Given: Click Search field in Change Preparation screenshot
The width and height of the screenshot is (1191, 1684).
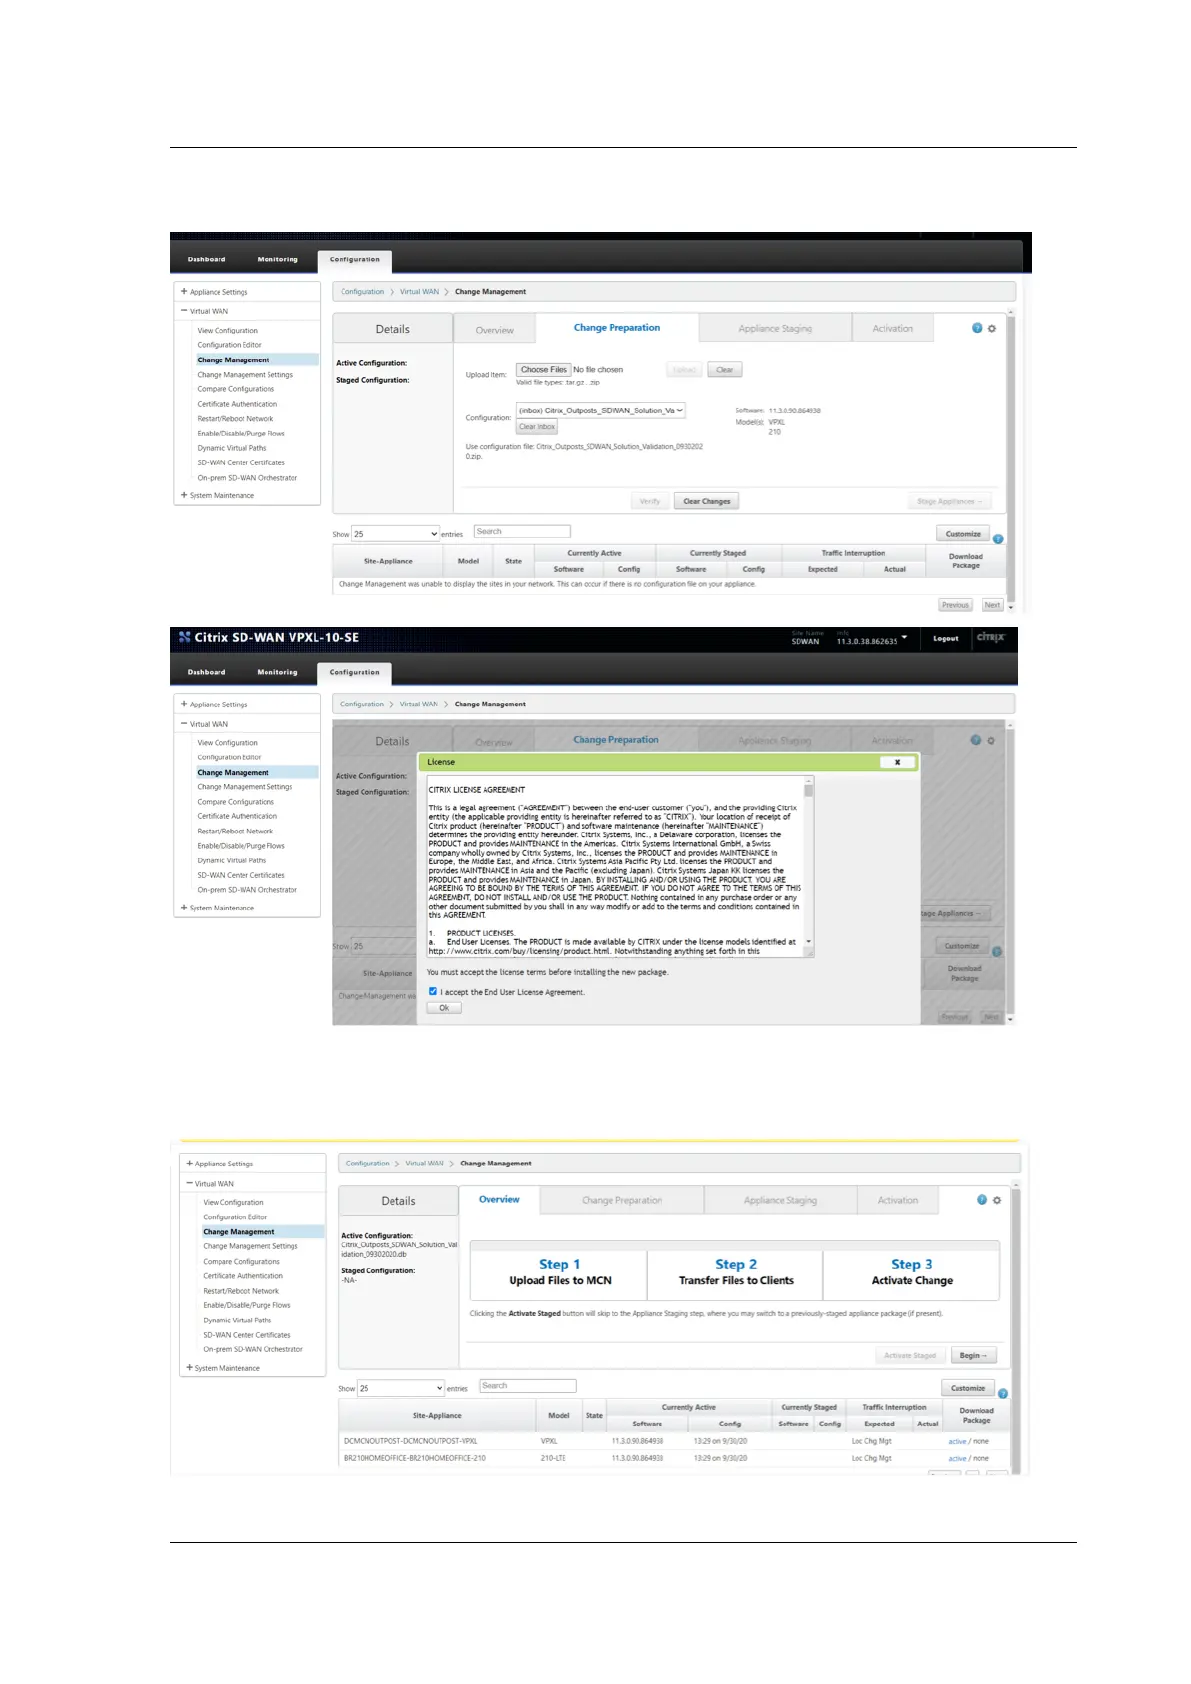Looking at the screenshot, I should click(522, 532).
